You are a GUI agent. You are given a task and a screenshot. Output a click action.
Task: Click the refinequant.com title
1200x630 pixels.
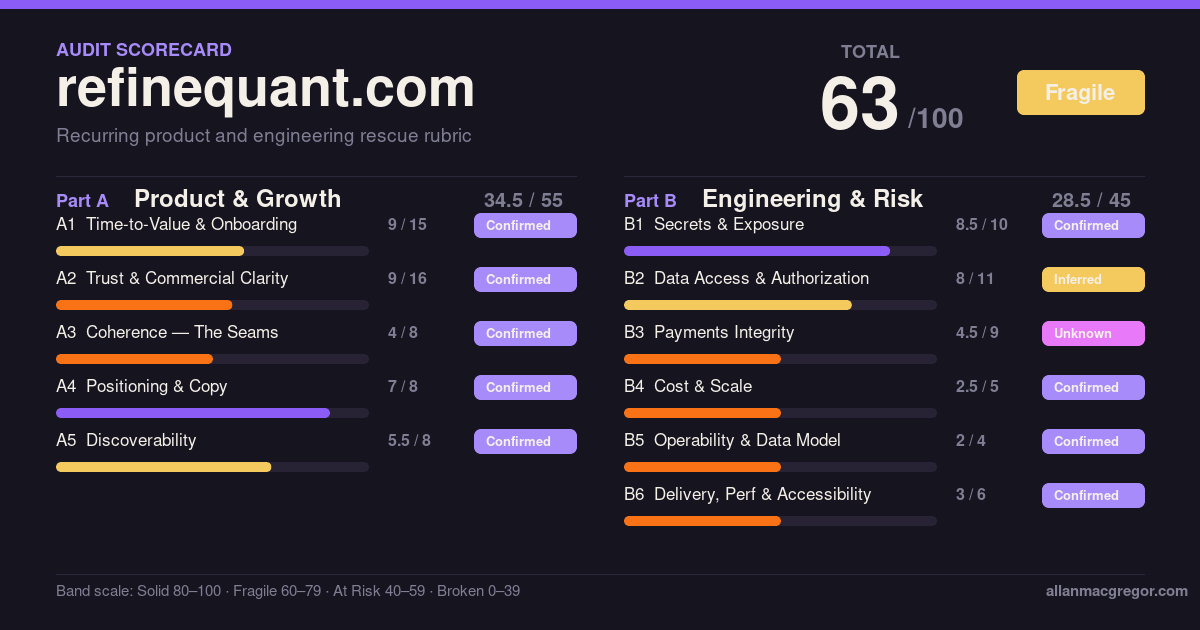coord(266,88)
